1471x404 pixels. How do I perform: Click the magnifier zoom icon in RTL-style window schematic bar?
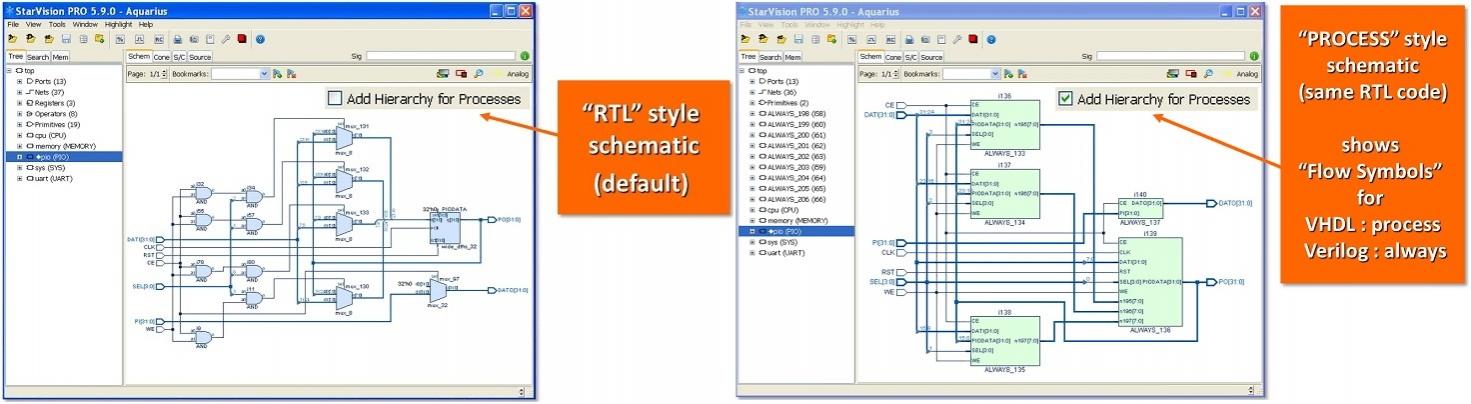click(x=478, y=74)
